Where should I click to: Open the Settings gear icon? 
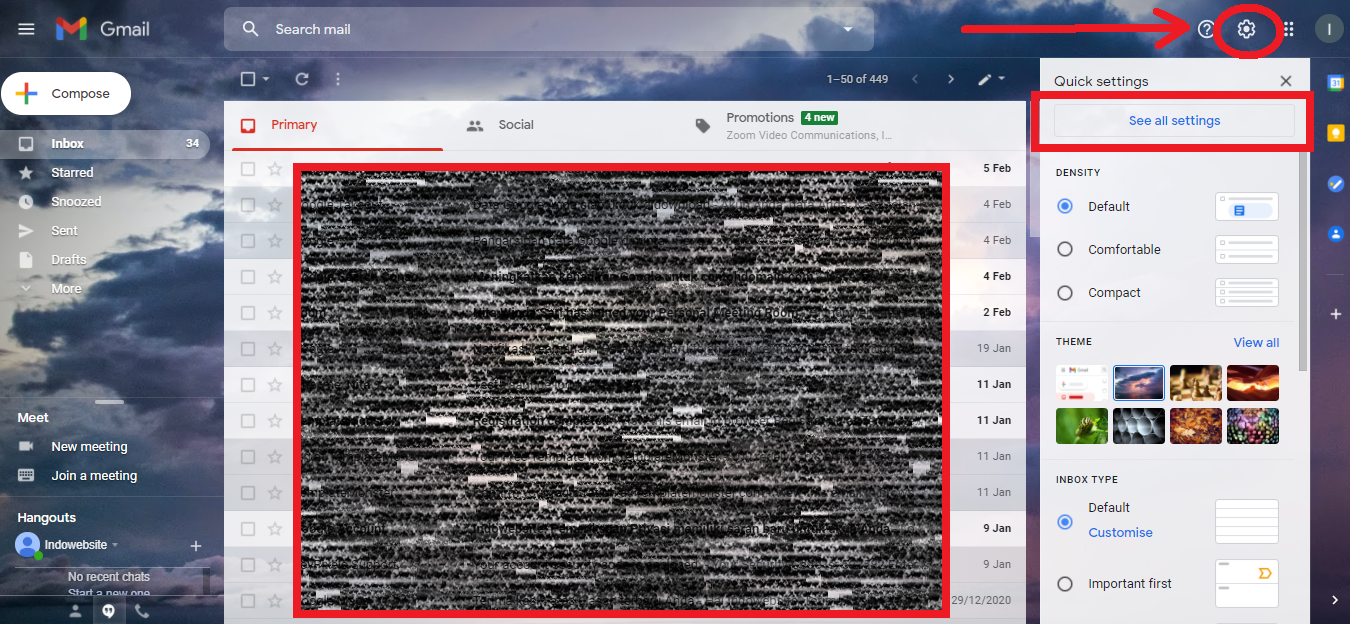point(1246,30)
